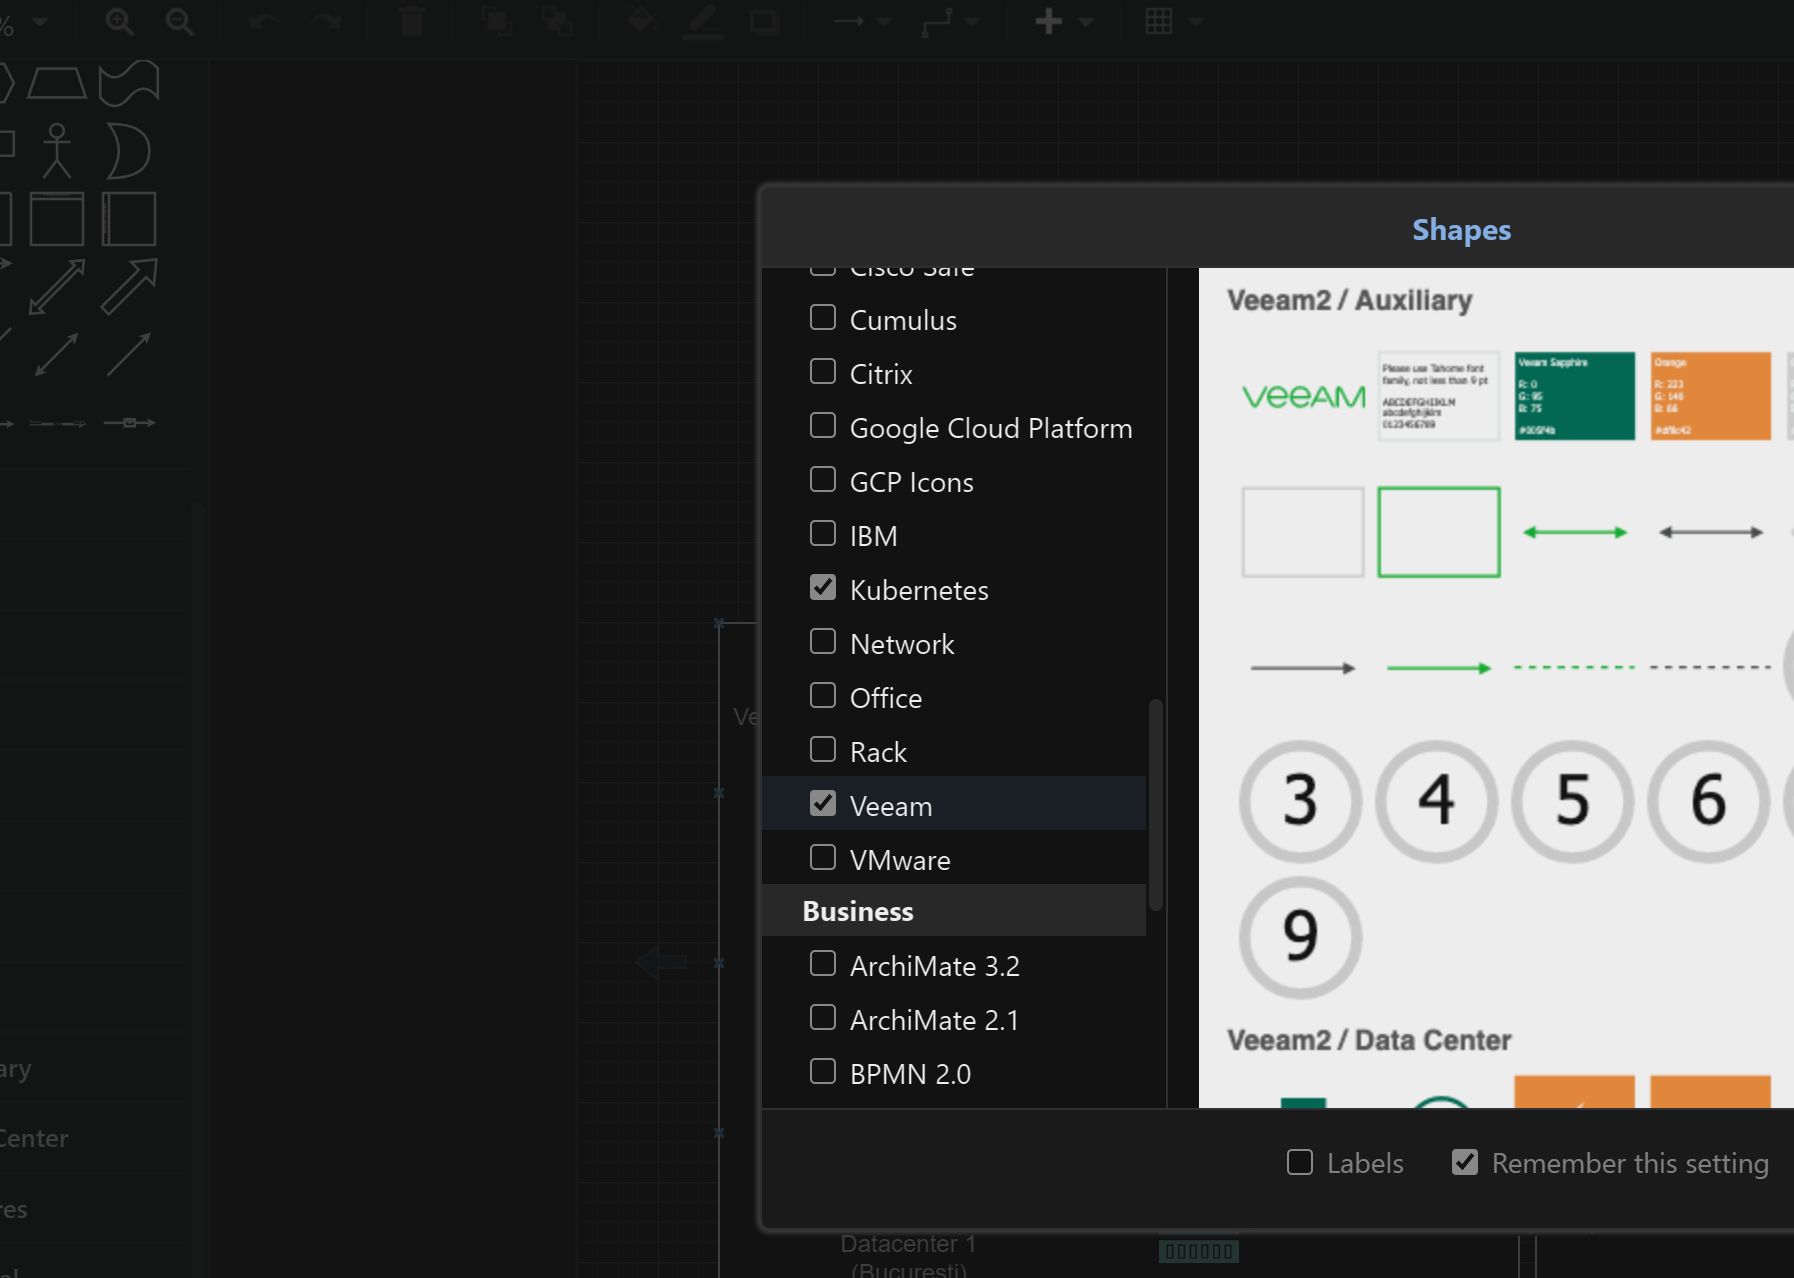Click the fill color bucket icon

641,21
